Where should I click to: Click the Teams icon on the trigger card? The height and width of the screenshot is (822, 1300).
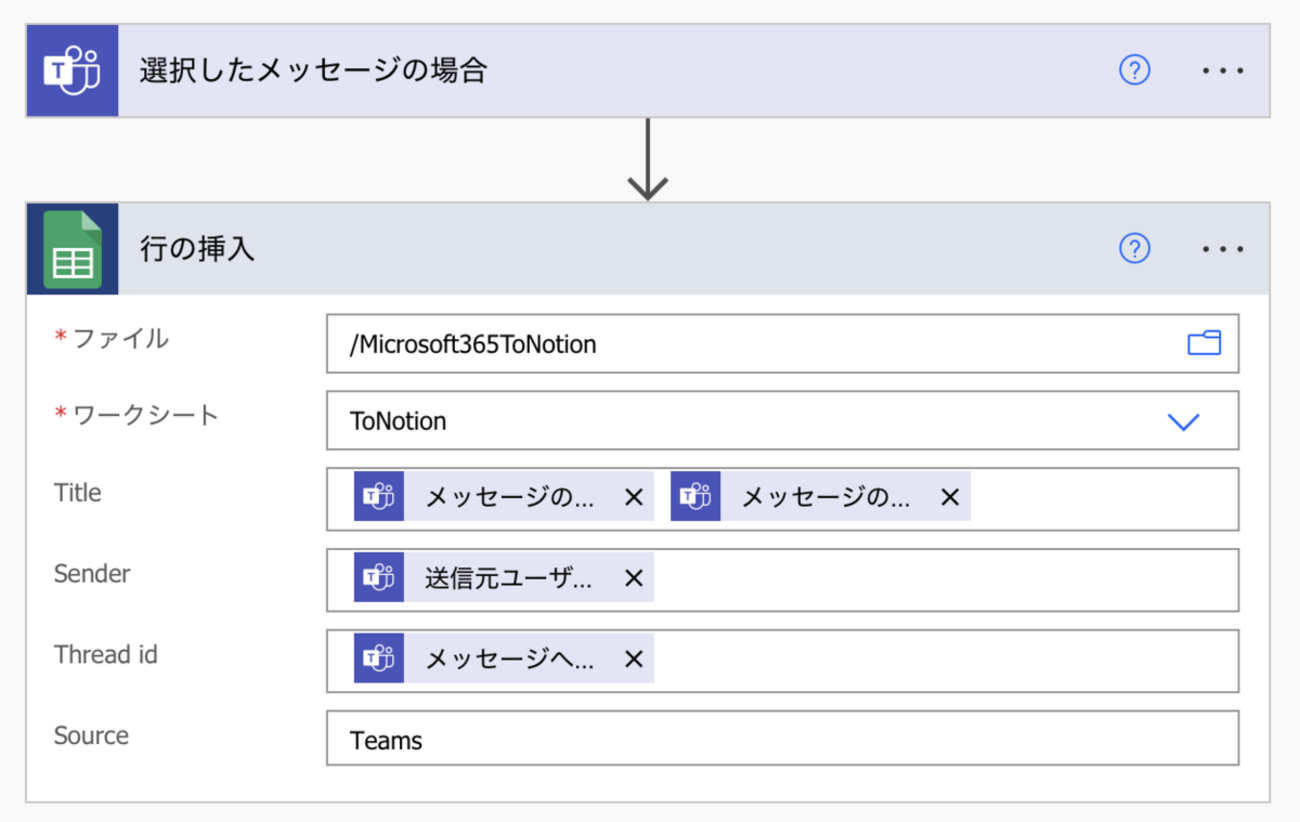pos(72,71)
